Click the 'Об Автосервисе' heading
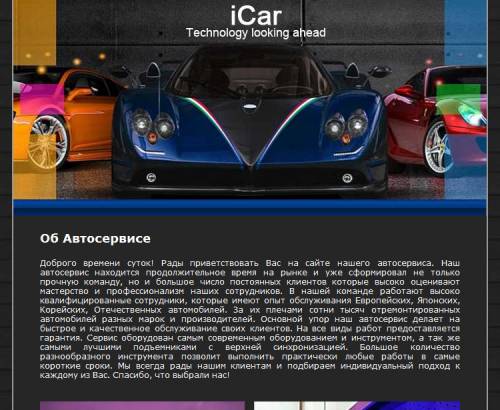Viewport: 500px width, 410px height. [x=95, y=239]
